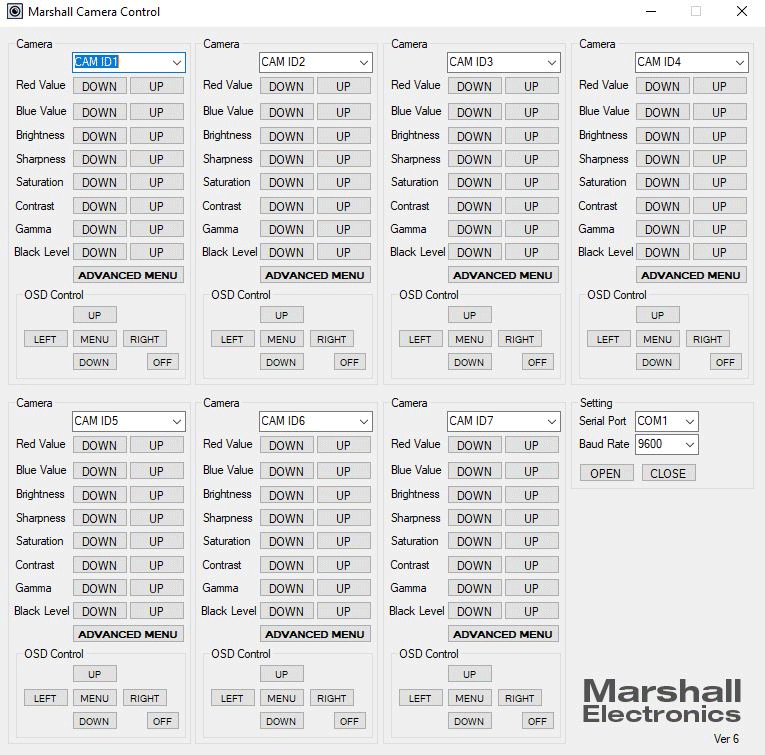
Task: Click OSD Control DOWN for CAM ID4
Action: 657,362
